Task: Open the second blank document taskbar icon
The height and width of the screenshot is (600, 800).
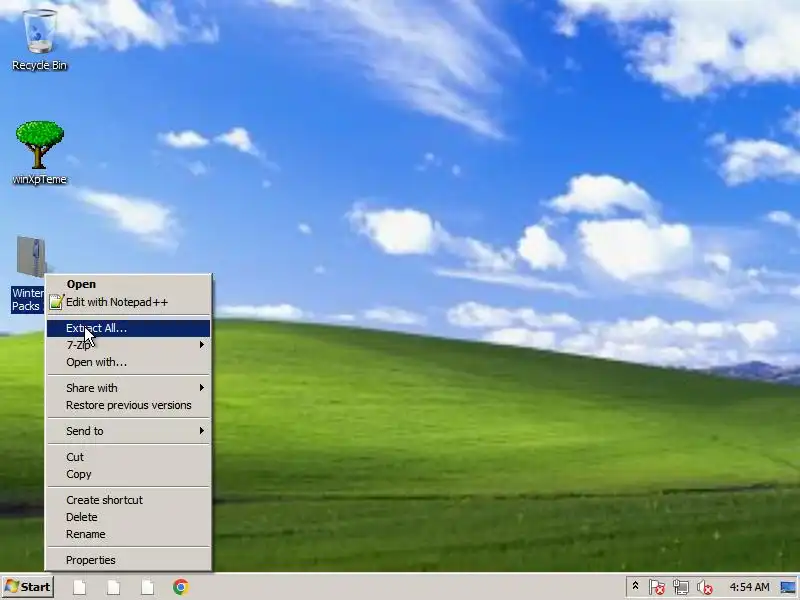Action: tap(113, 587)
